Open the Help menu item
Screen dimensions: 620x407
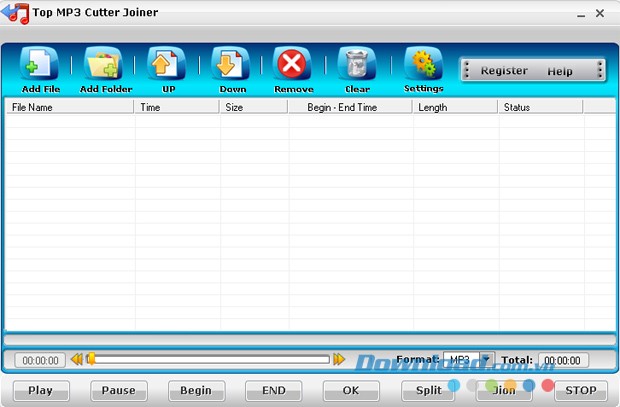coord(560,71)
